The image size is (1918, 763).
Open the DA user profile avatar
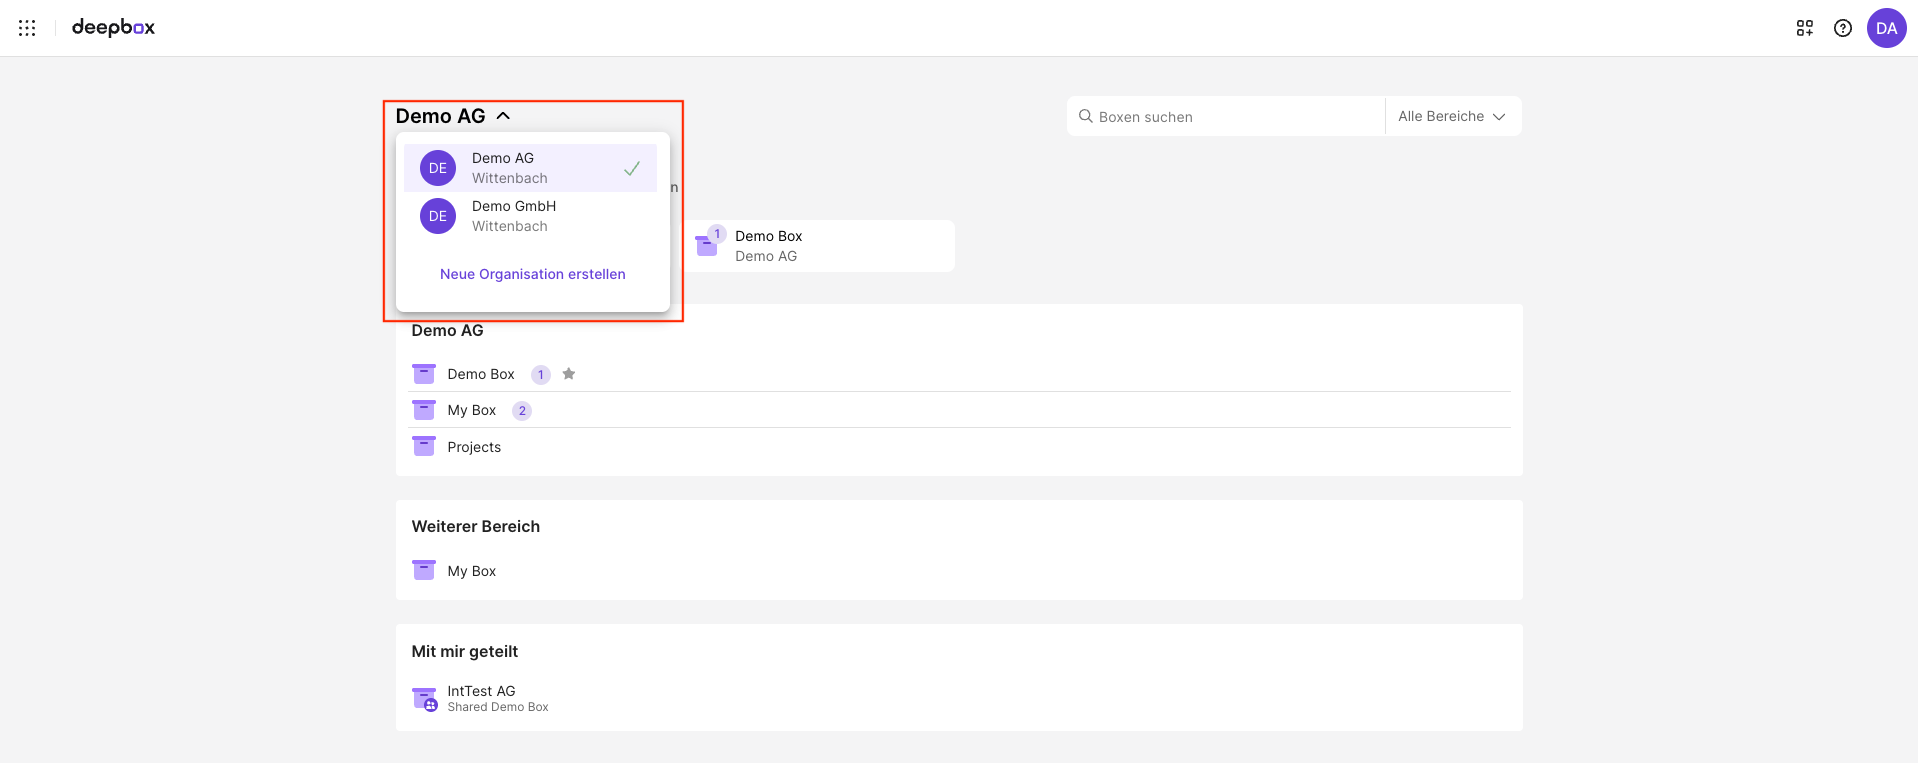point(1886,28)
